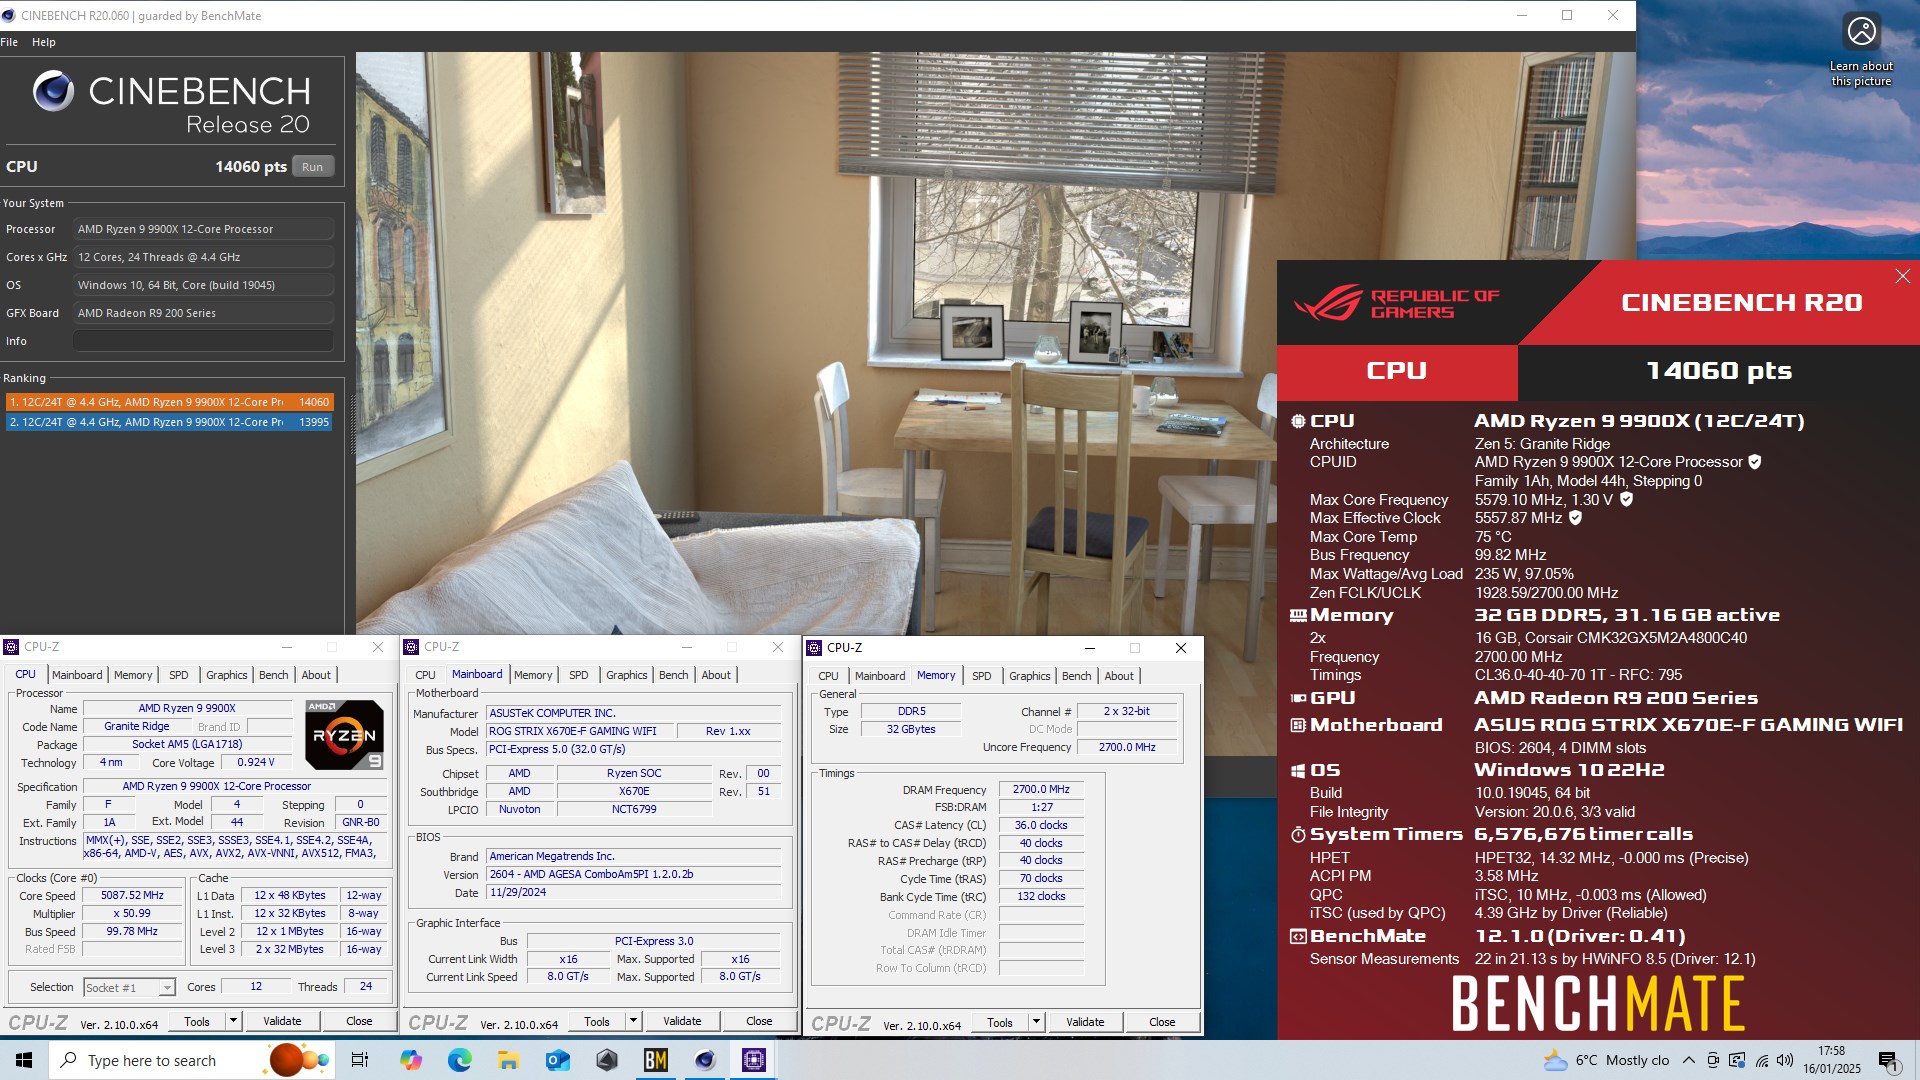The width and height of the screenshot is (1920, 1080).
Task: Open the grey 3D-shape taskbar app
Action: [607, 1060]
